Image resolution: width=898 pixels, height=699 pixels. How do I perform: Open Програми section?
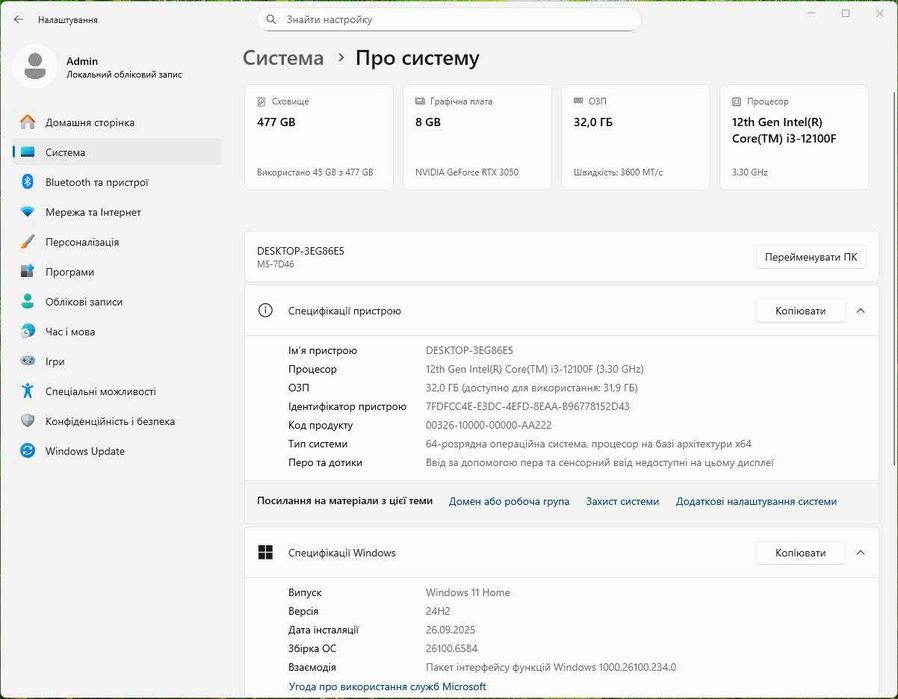(x=70, y=272)
